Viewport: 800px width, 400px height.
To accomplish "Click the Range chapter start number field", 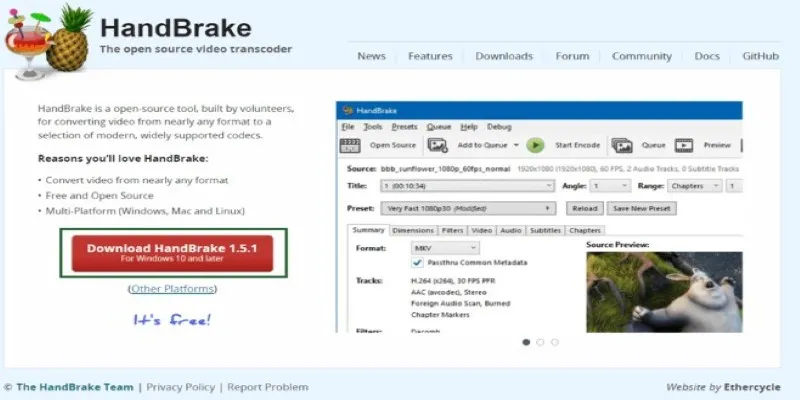I will pos(734,186).
